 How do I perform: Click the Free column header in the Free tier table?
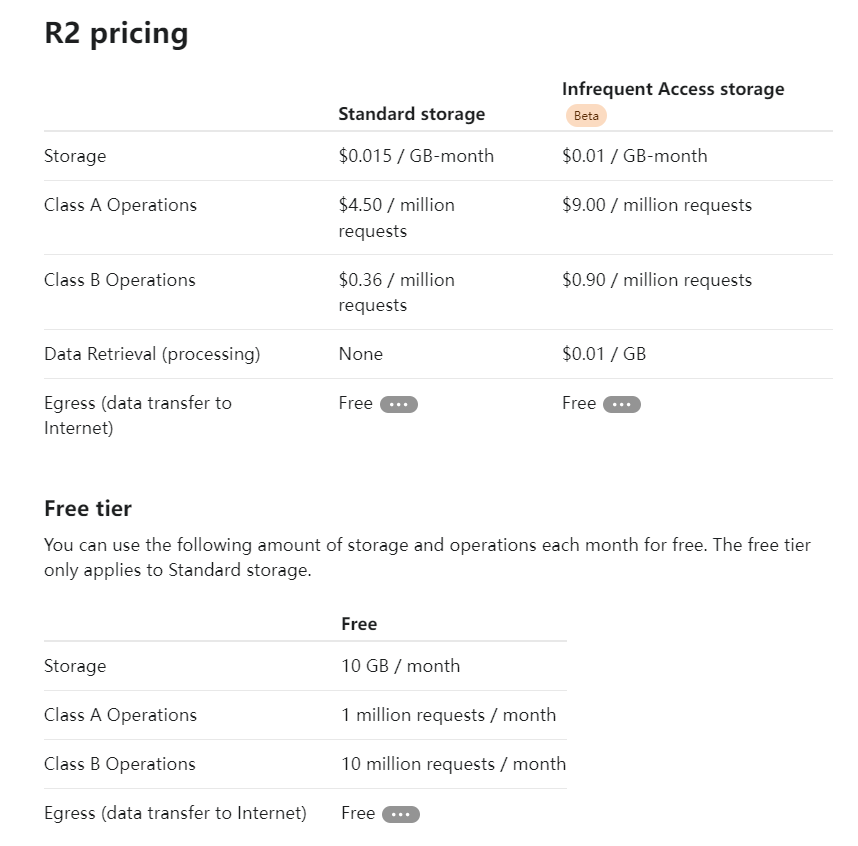359,624
